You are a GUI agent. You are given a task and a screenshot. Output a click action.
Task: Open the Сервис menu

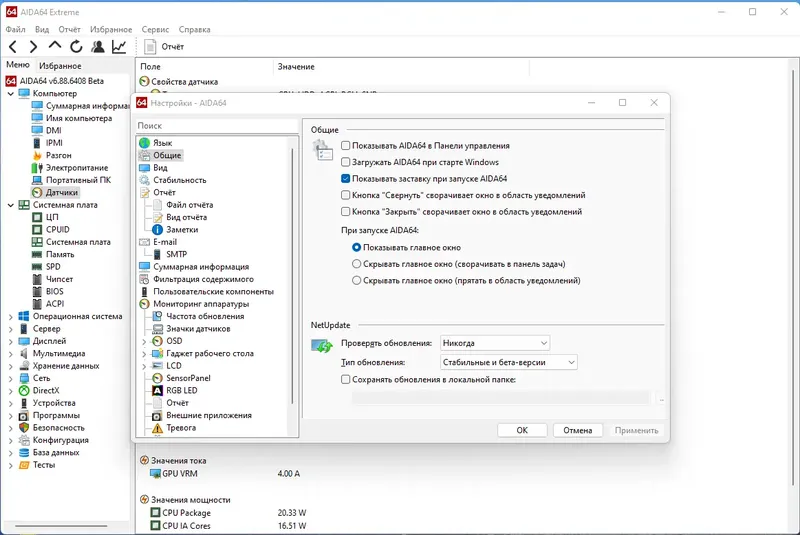(155, 30)
